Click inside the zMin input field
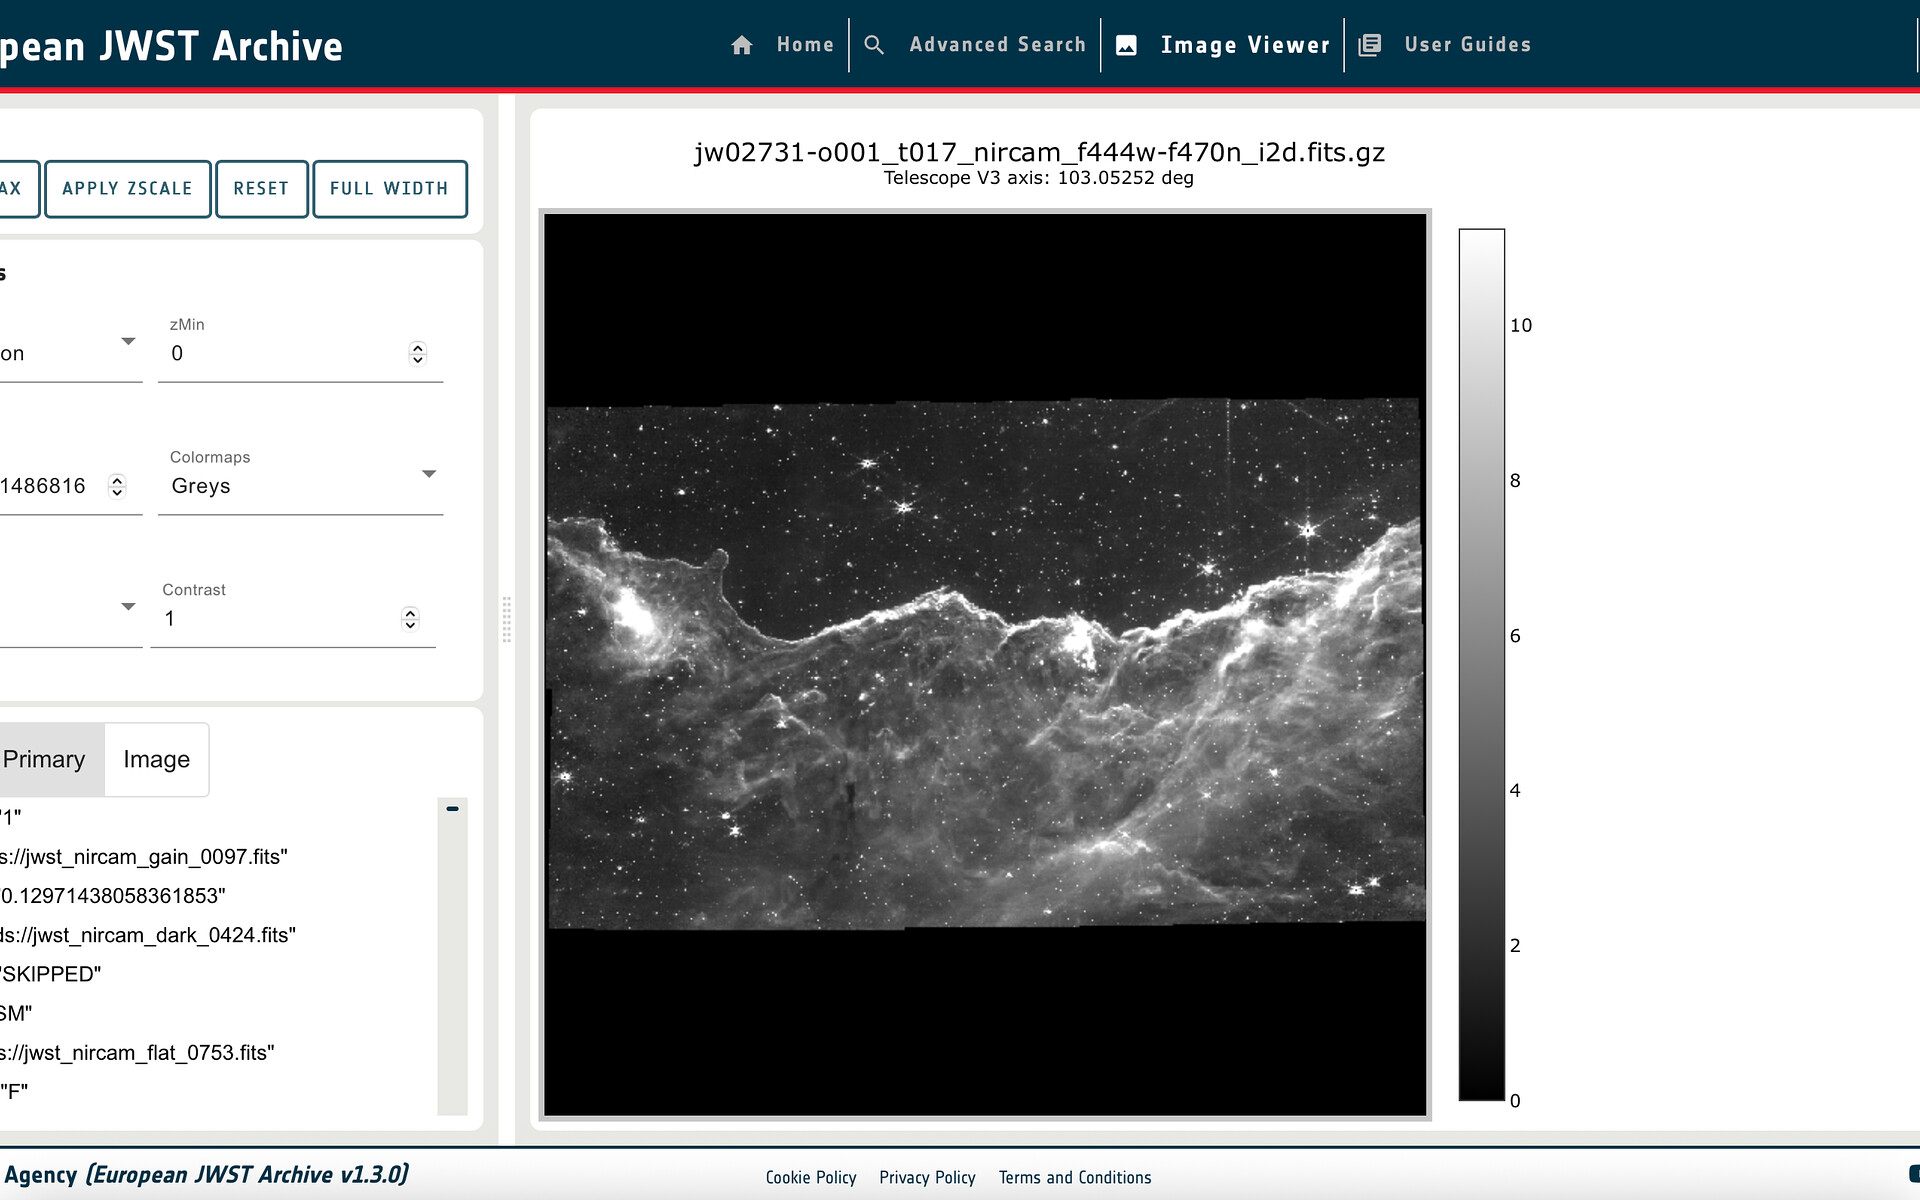Viewport: 1920px width, 1200px height. 280,354
